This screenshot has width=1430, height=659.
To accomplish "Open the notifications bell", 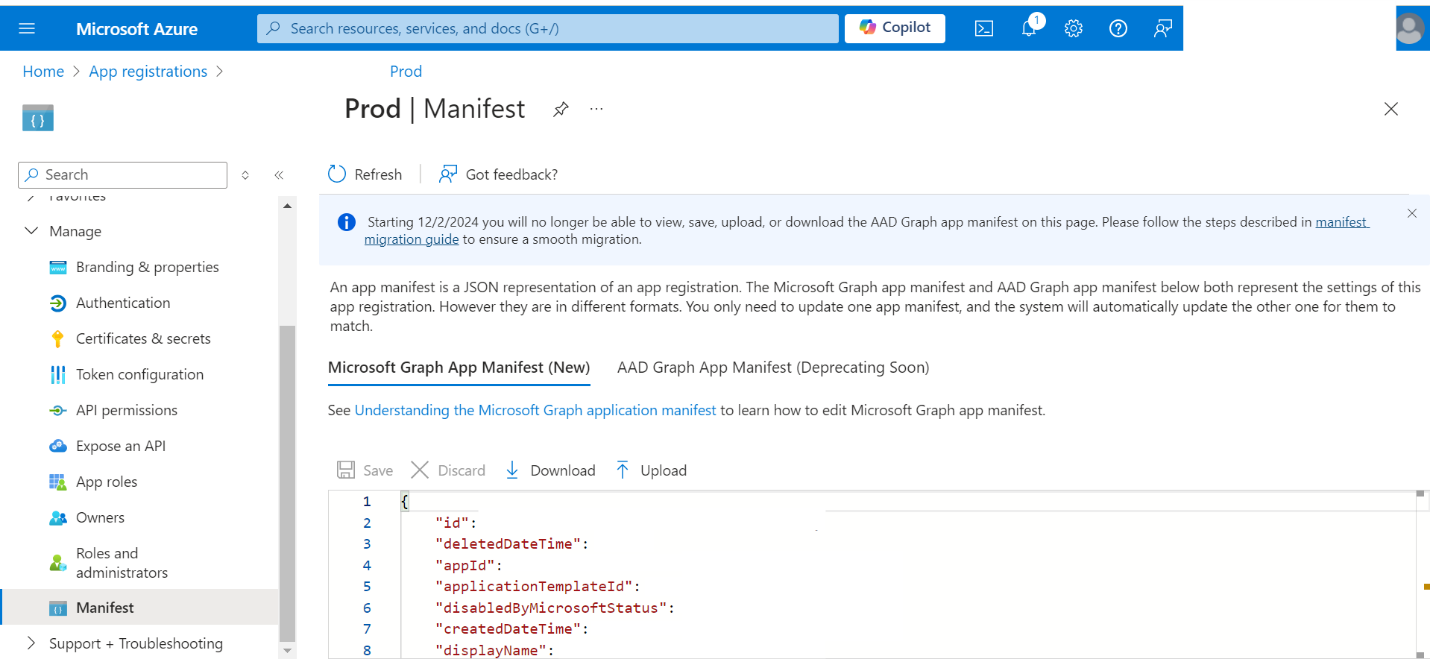I will tap(1030, 28).
